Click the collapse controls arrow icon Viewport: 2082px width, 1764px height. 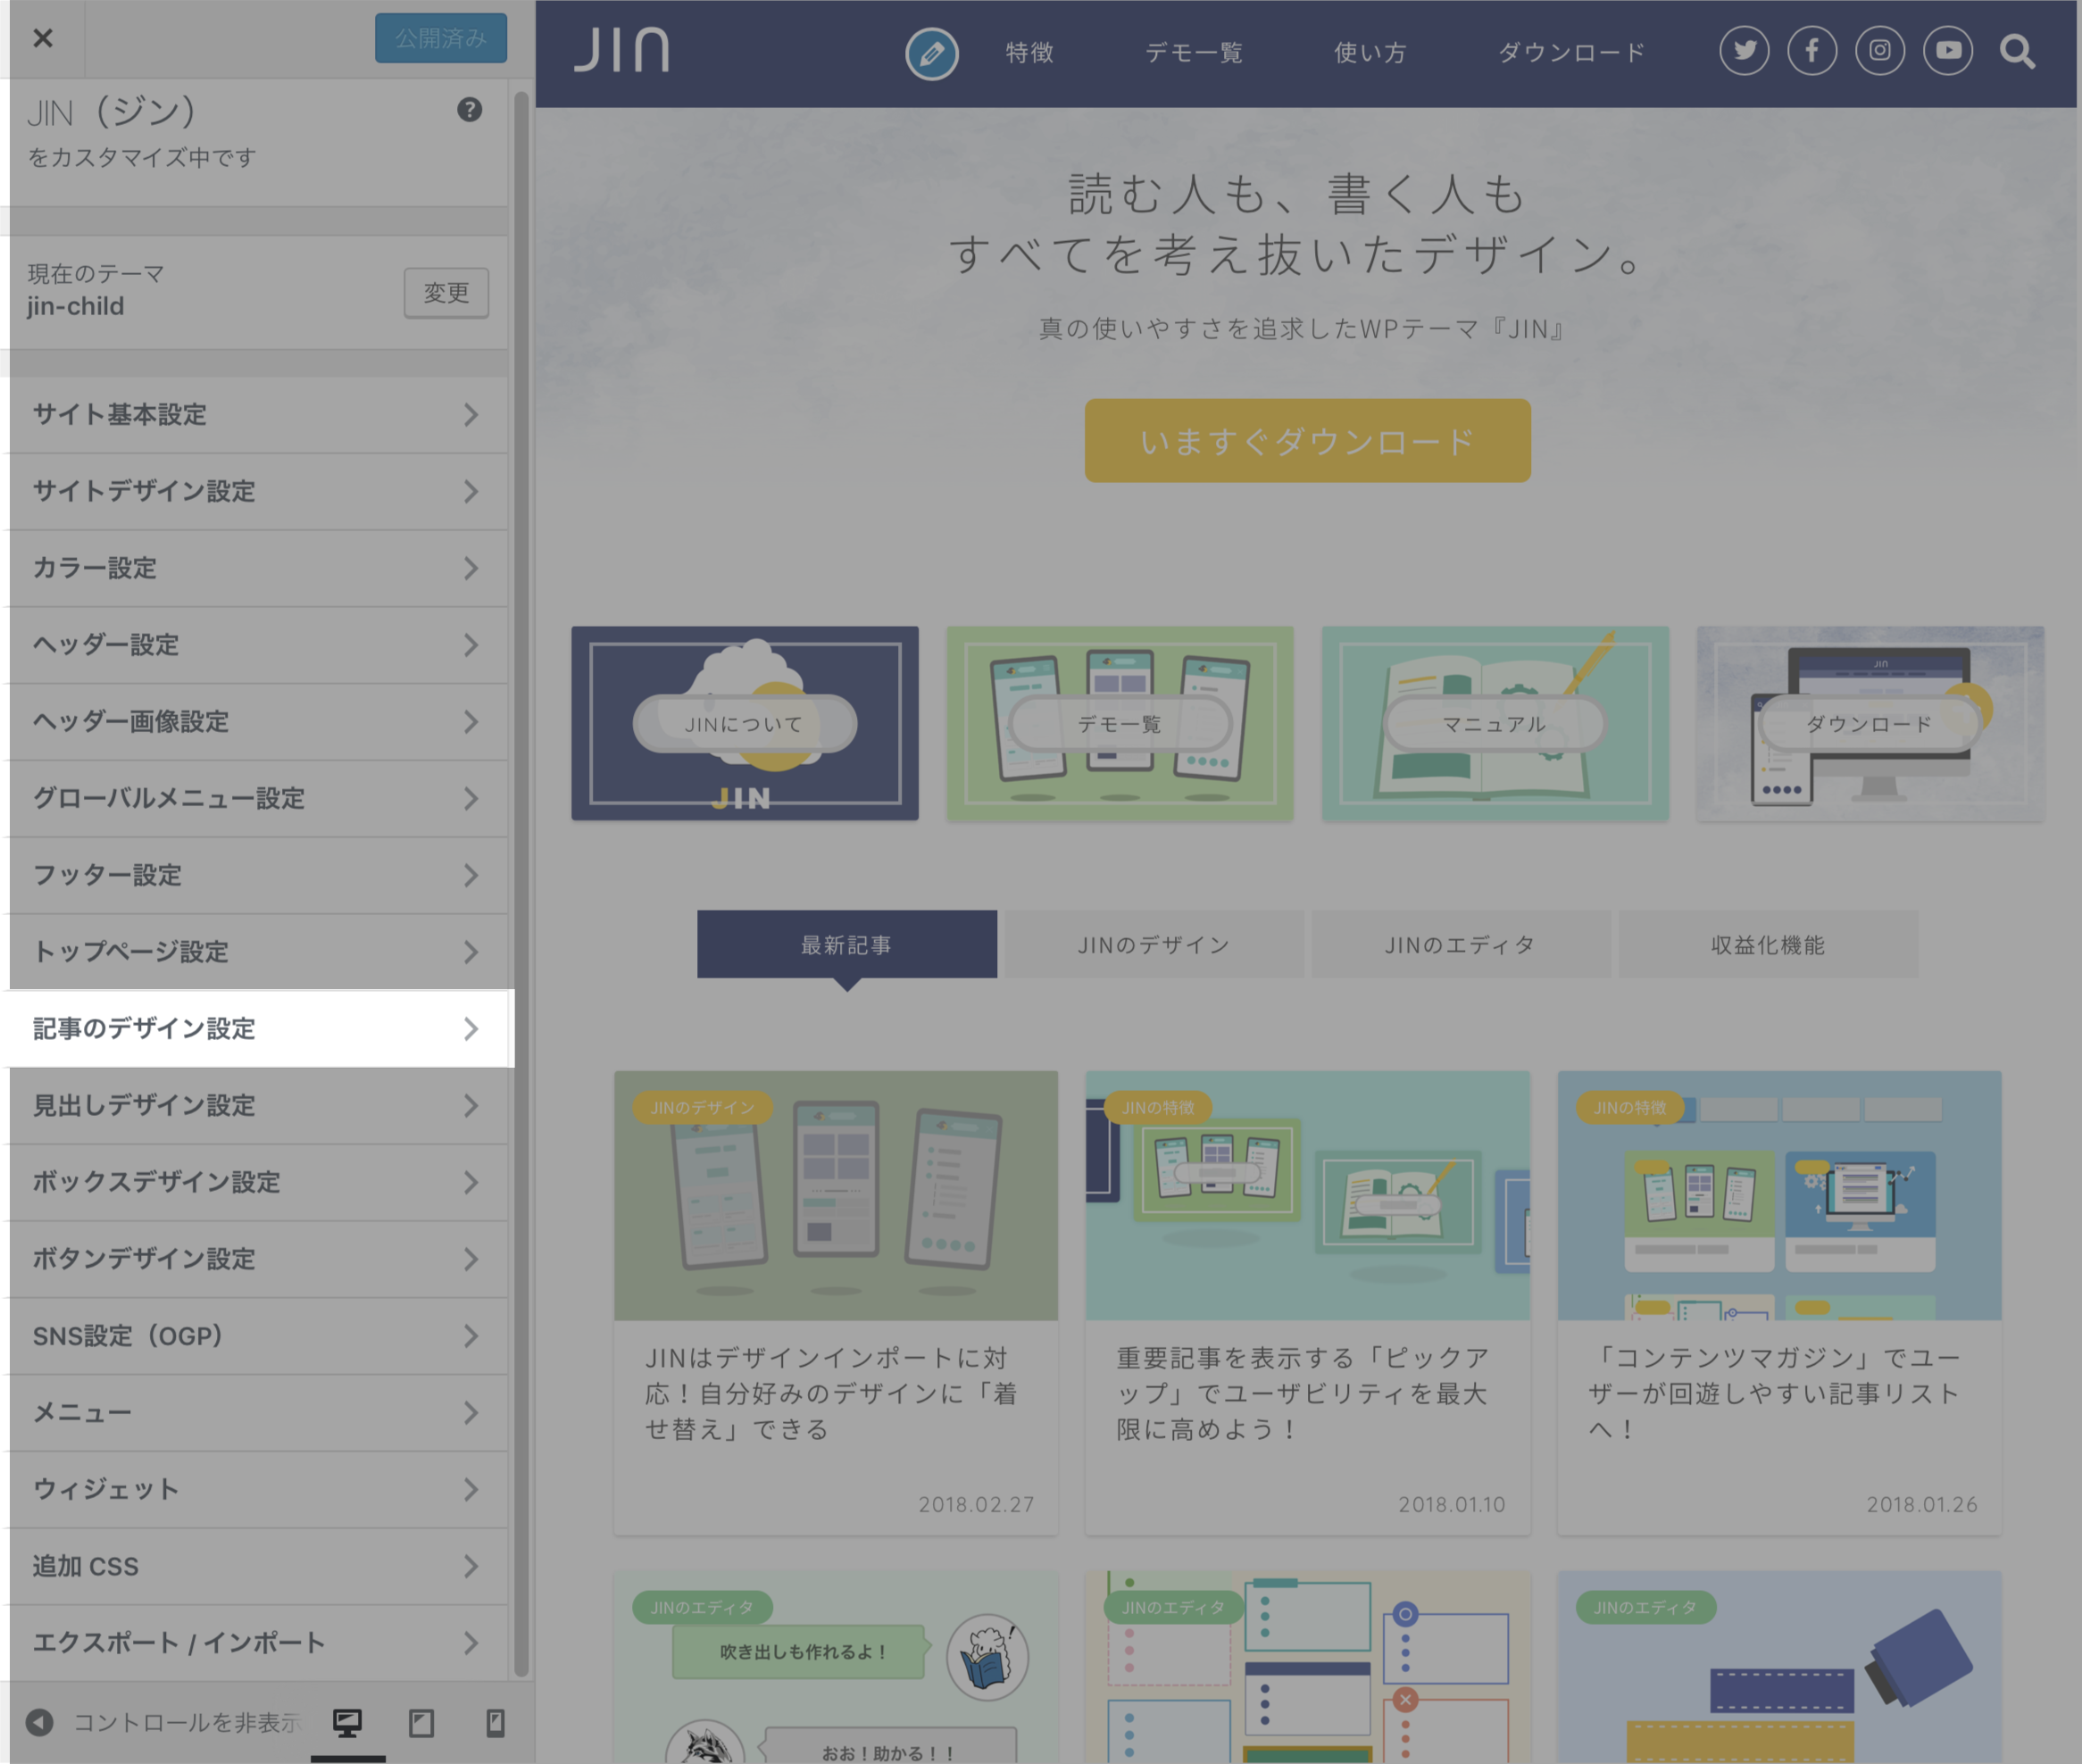pyautogui.click(x=39, y=1722)
